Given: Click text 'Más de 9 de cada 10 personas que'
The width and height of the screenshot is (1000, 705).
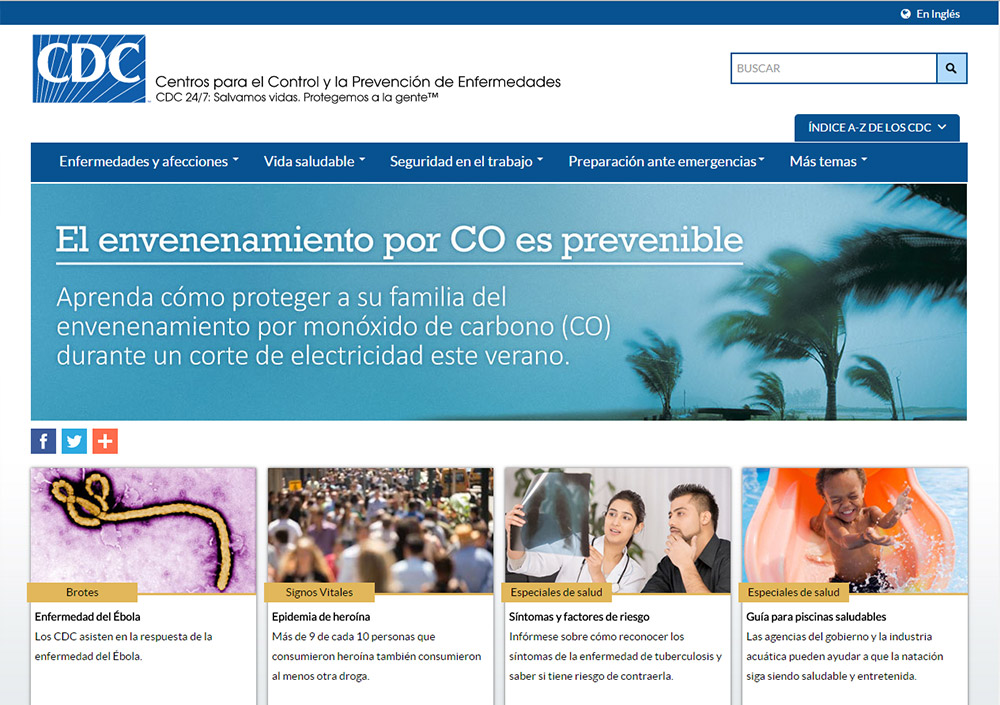Looking at the screenshot, I should pos(353,637).
